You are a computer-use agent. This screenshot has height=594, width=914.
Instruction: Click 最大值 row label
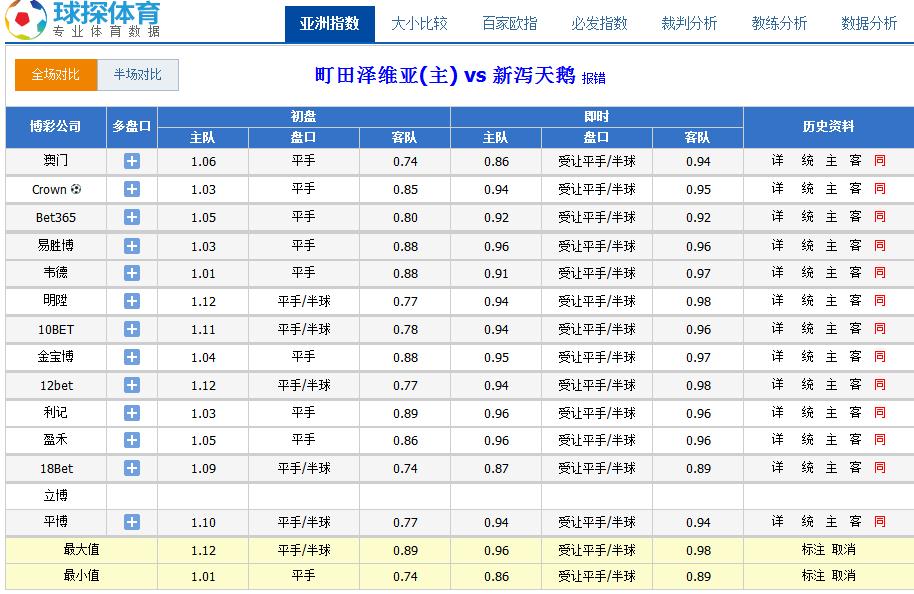pos(82,550)
